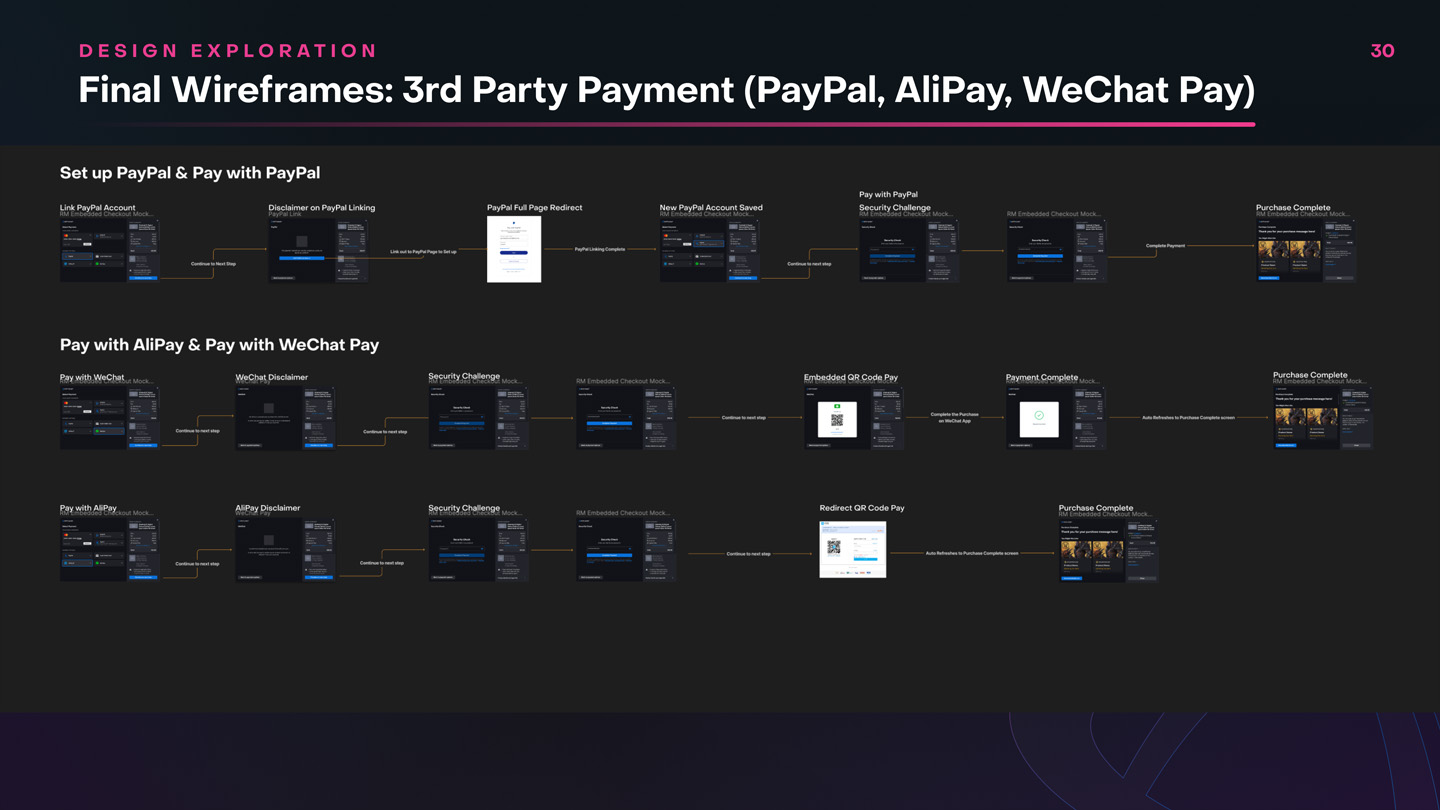Open the New PayPal Account Saved wireframe
The image size is (1440, 810).
(709, 250)
